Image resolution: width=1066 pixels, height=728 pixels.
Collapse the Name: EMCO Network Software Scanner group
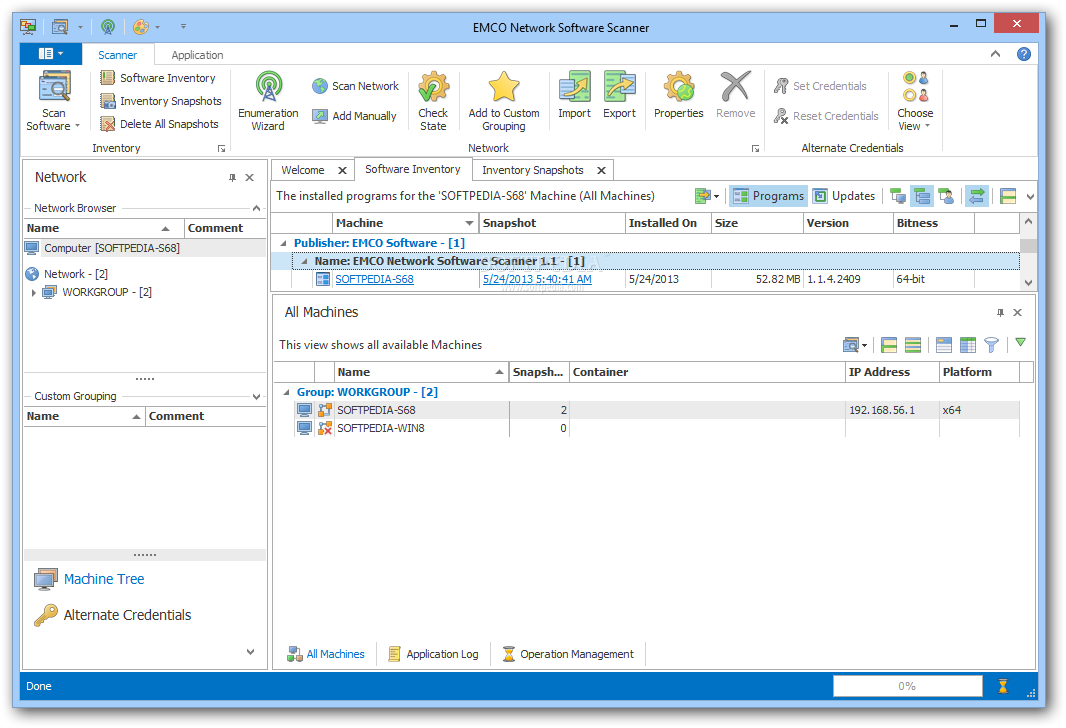304,261
